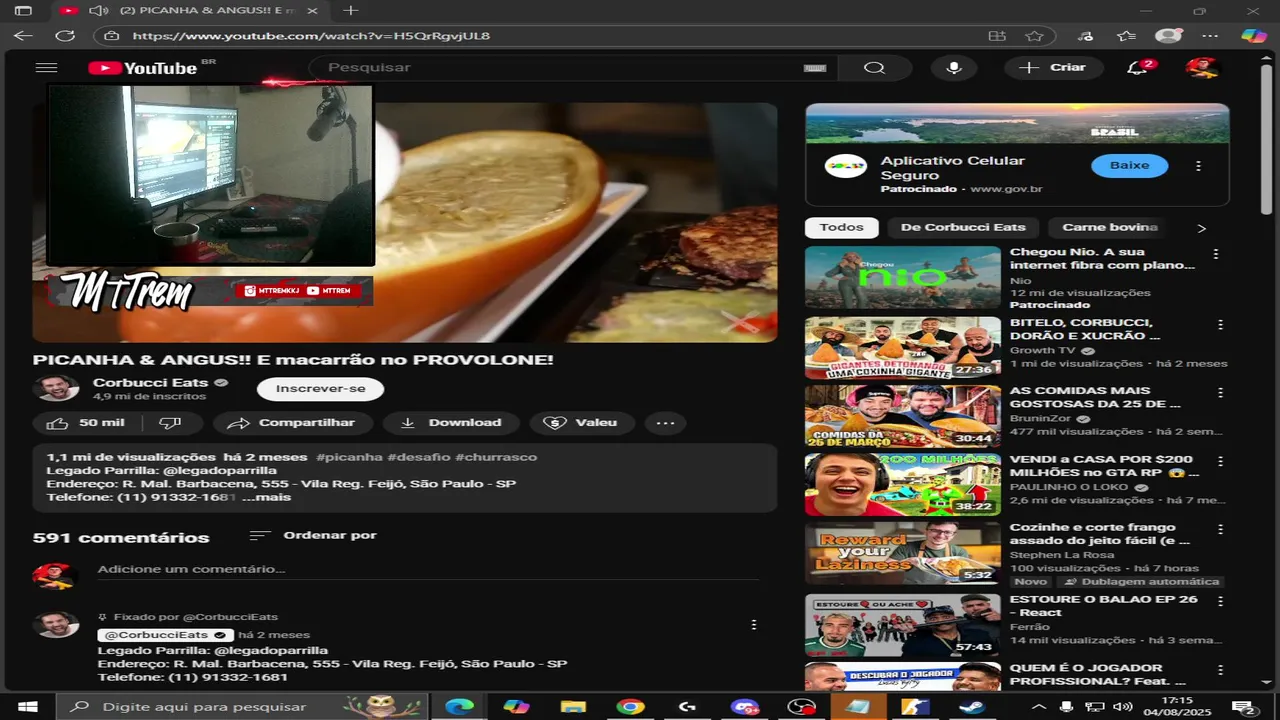Viewport: 1280px width, 720px height.
Task: Open the on-screen keyboard in search box
Action: pos(815,68)
